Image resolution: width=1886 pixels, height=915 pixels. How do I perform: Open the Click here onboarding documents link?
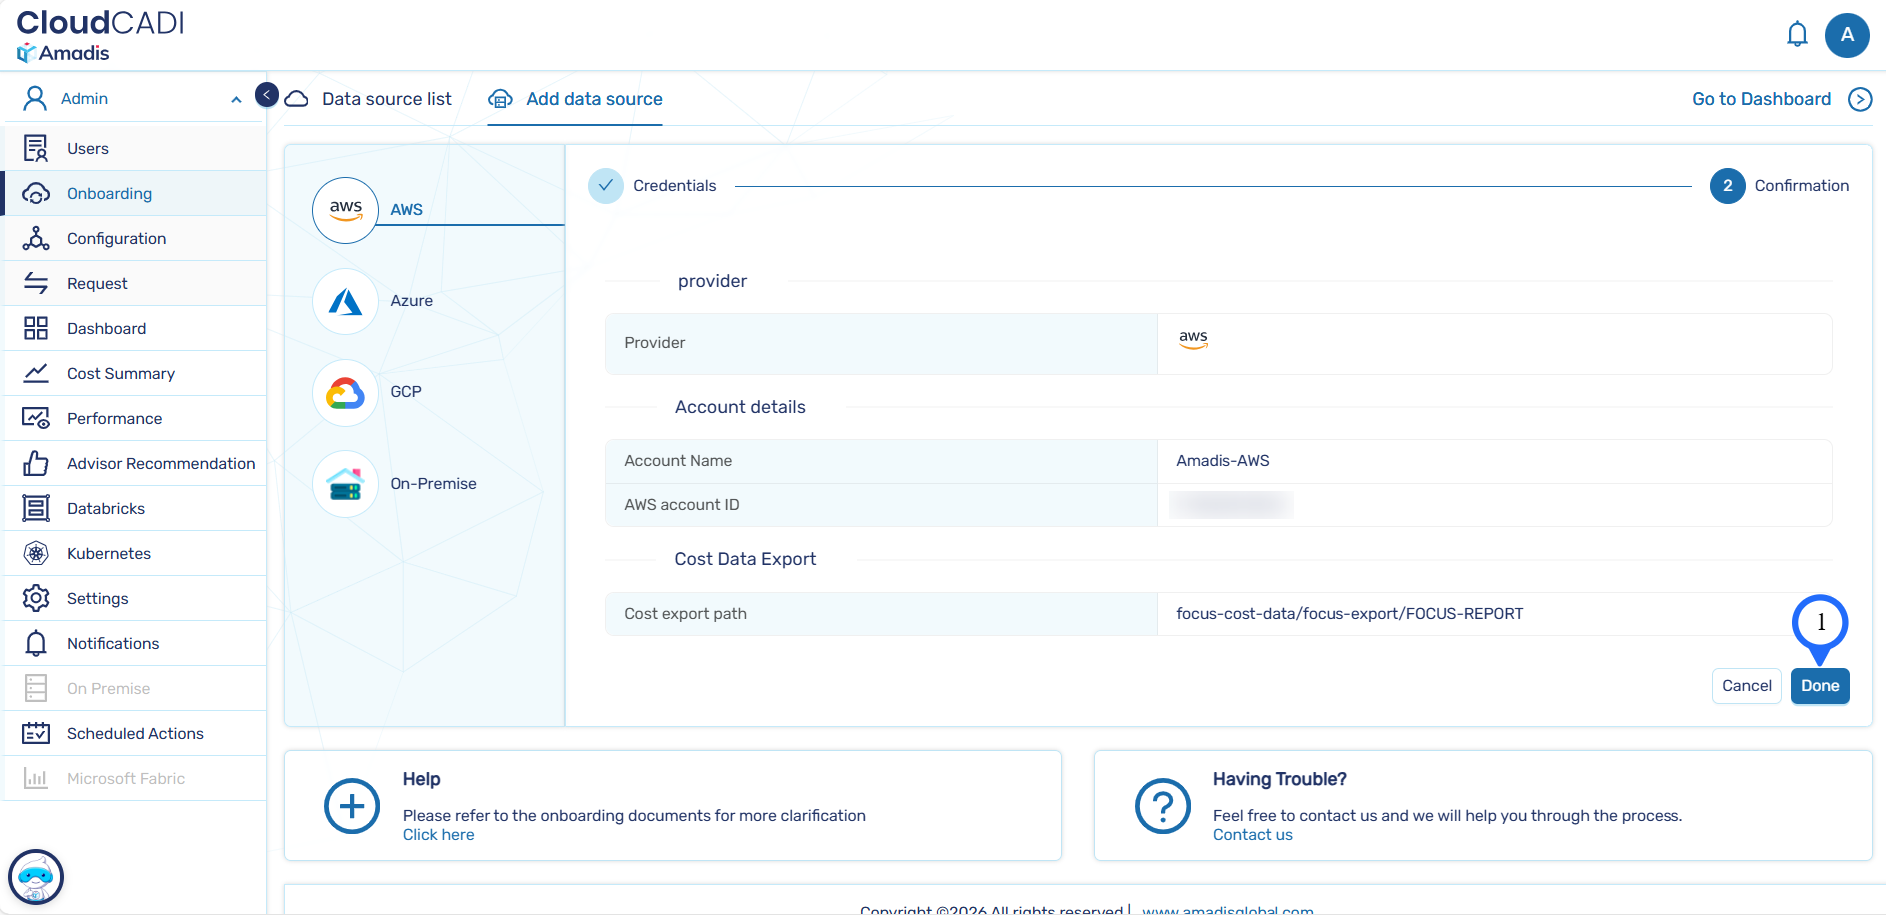438,835
